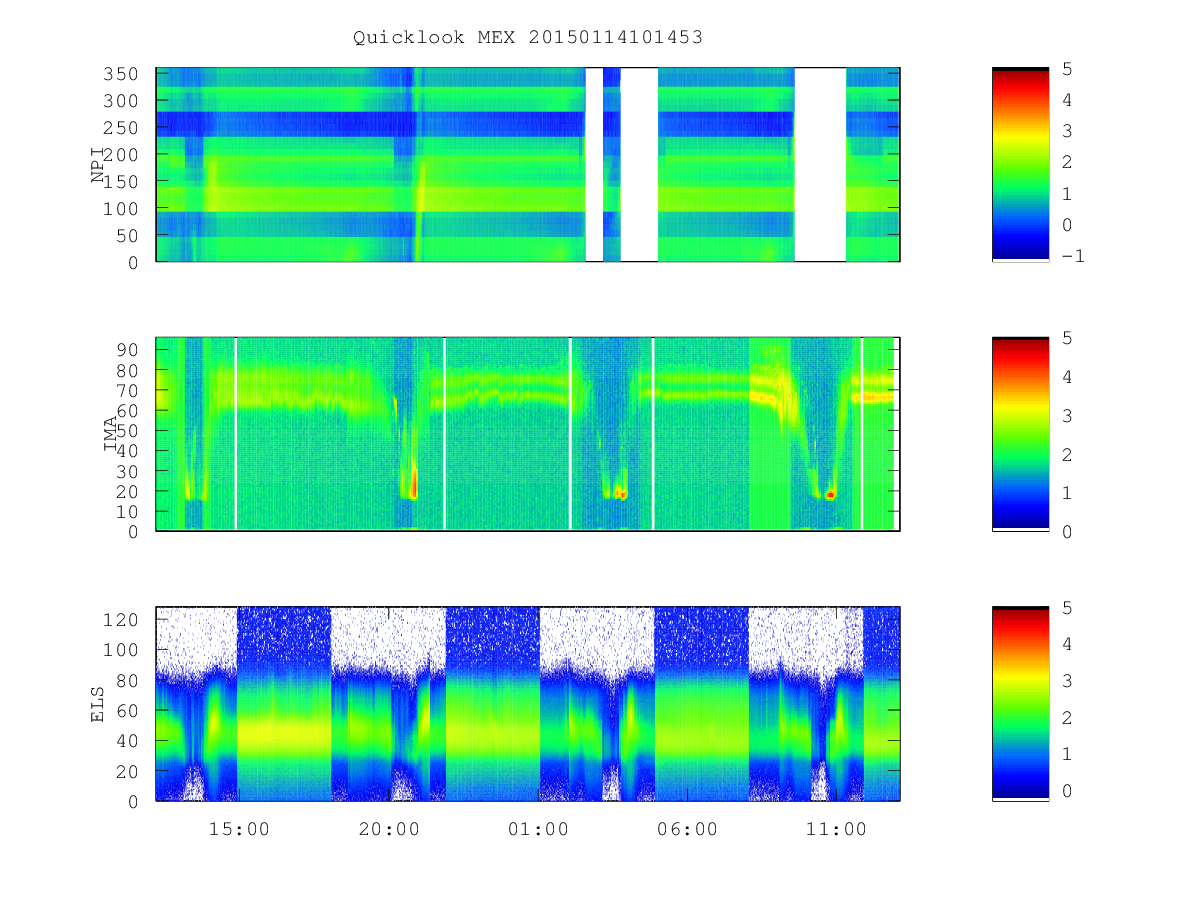Click the 06:00 time axis label
1200x900 pixels.
pos(687,829)
